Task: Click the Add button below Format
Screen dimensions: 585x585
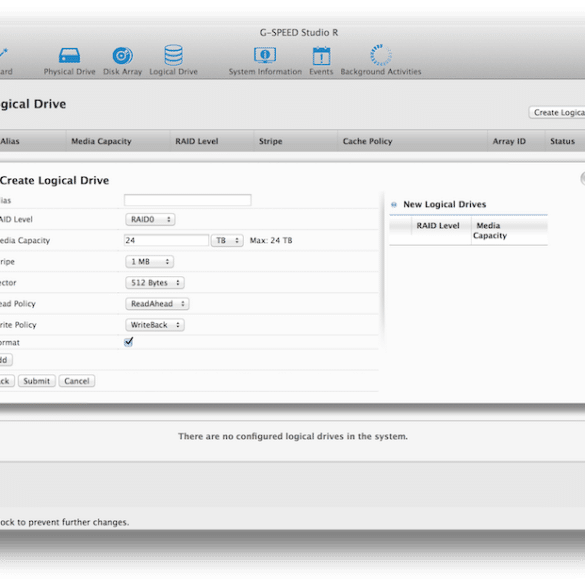Action: tap(5, 360)
